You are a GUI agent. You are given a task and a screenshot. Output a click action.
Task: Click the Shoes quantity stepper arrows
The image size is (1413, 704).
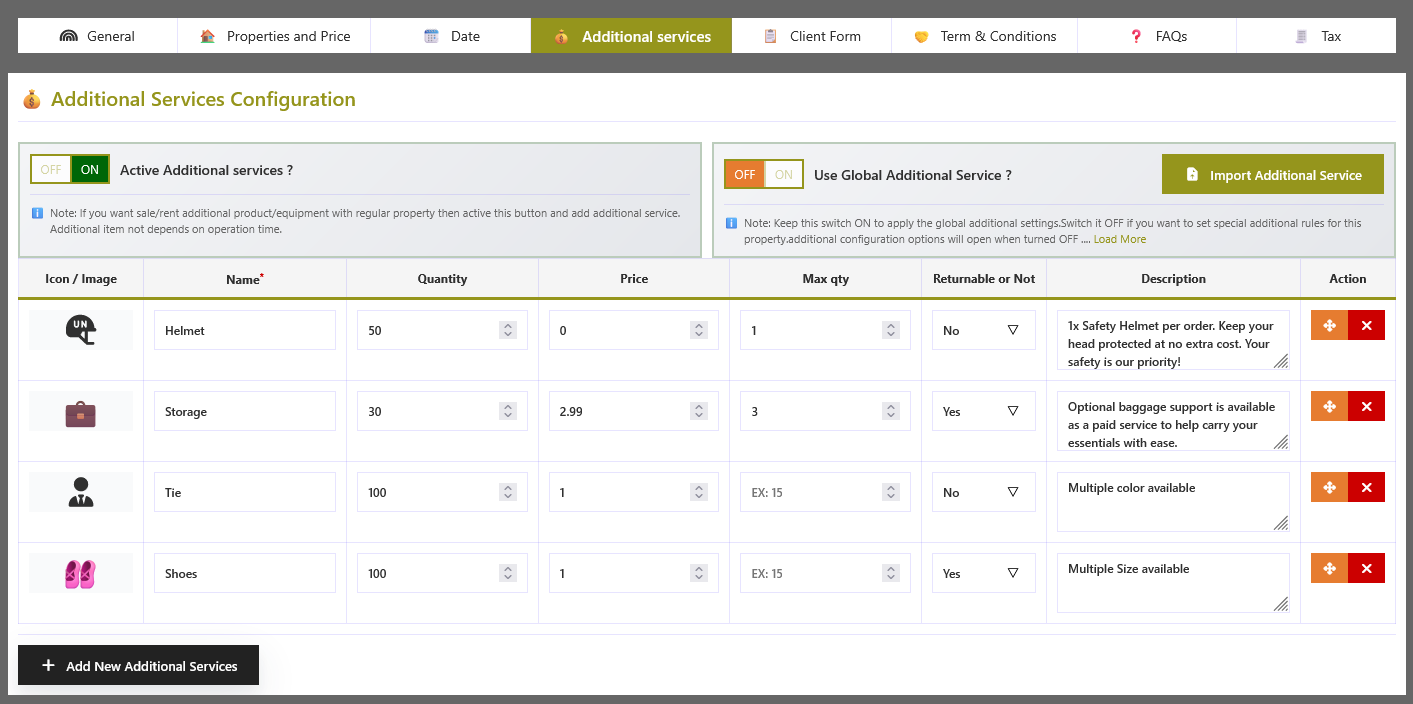coord(508,573)
